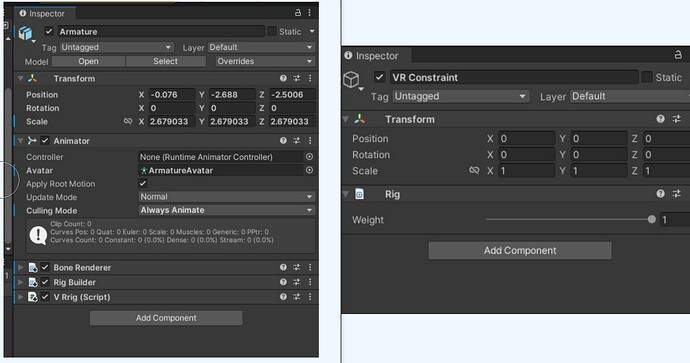Image resolution: width=690 pixels, height=363 pixels.
Task: Open Bone Renderer context menu
Action: 310,267
